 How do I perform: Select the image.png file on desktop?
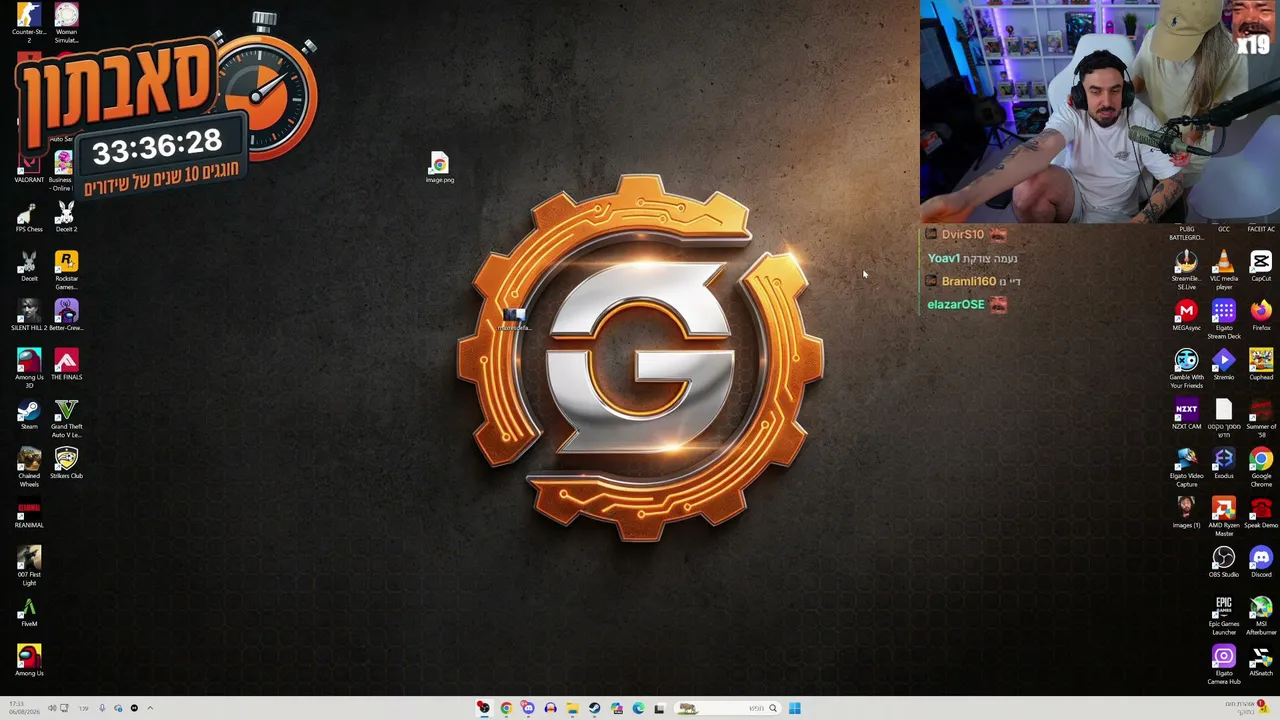pyautogui.click(x=440, y=167)
